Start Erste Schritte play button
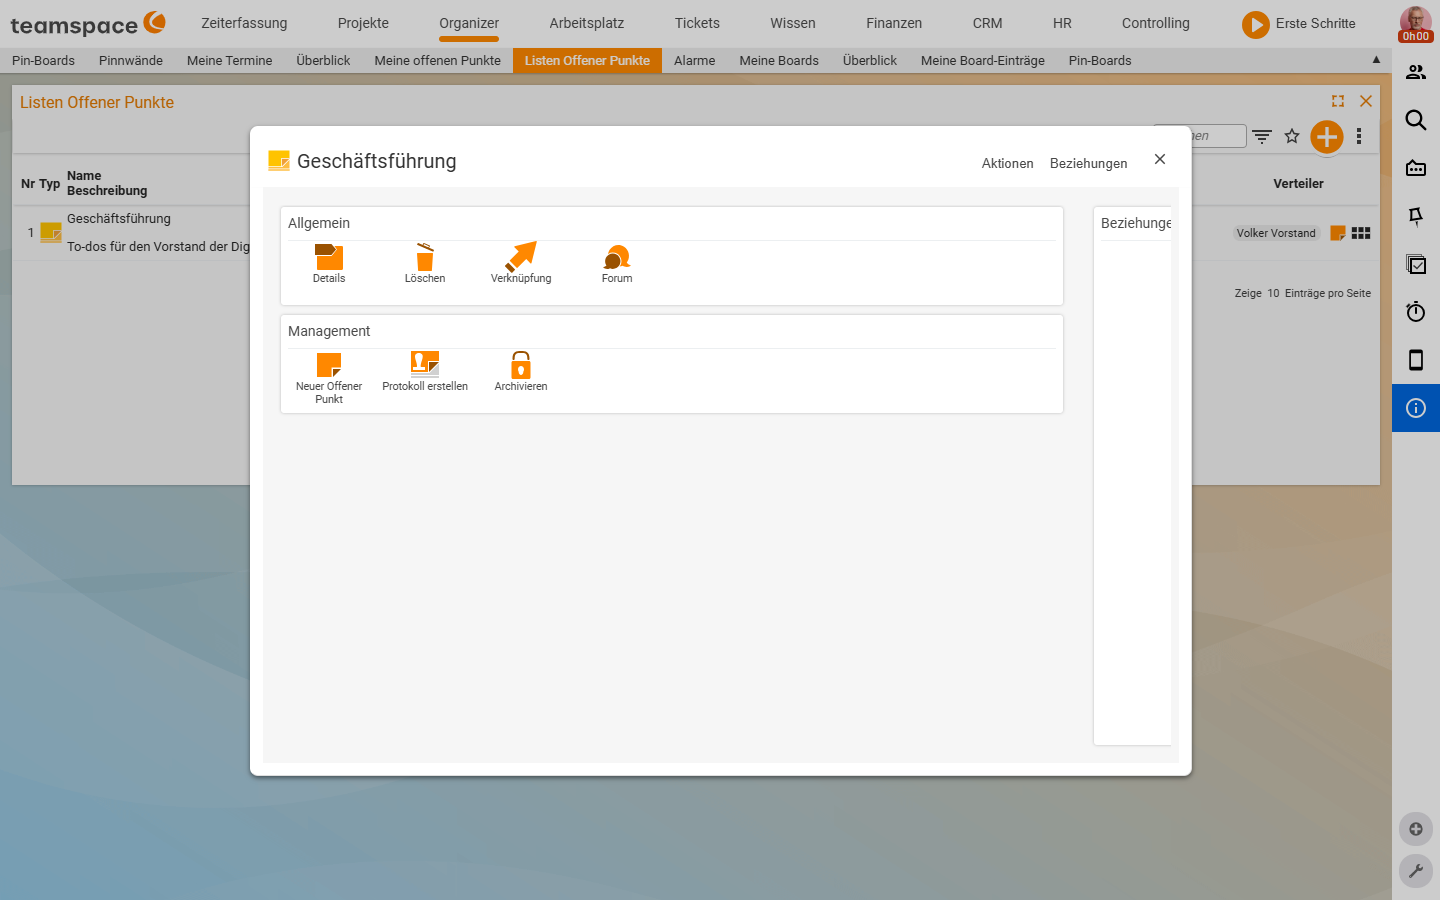Screen dimensions: 1440x900 (x=1256, y=24)
